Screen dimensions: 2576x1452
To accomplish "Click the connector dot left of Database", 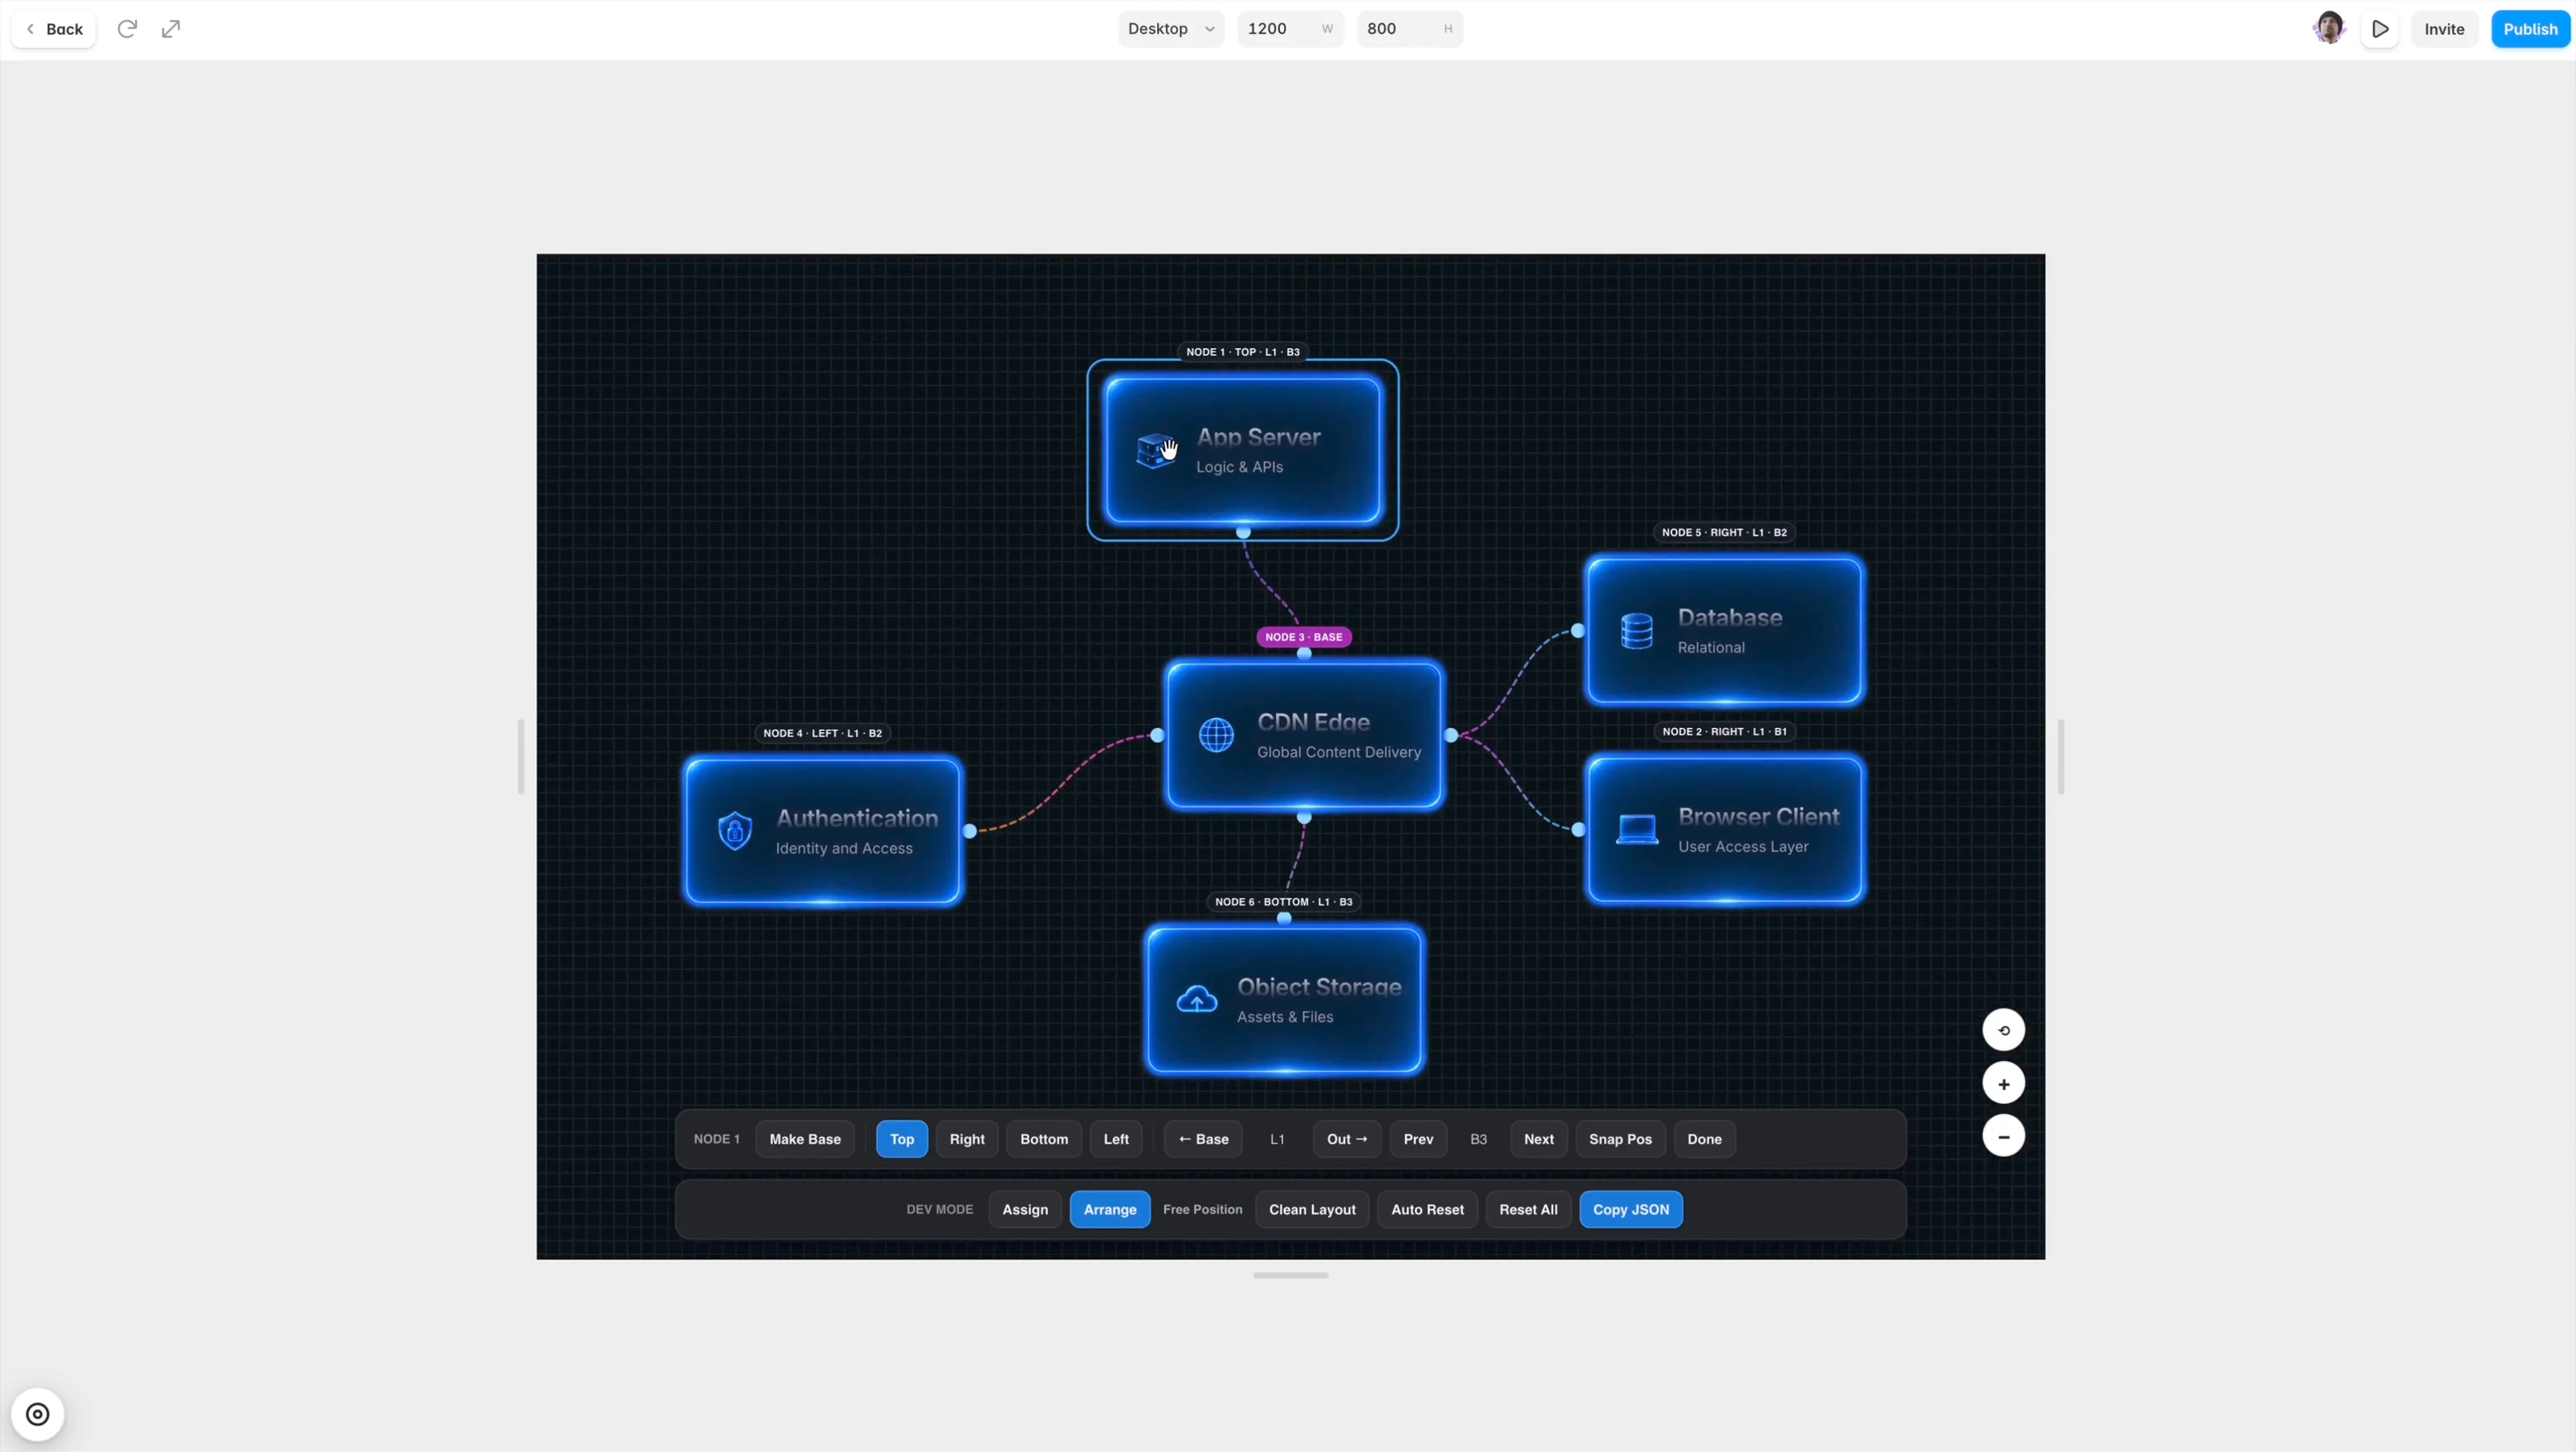I will pyautogui.click(x=1578, y=630).
